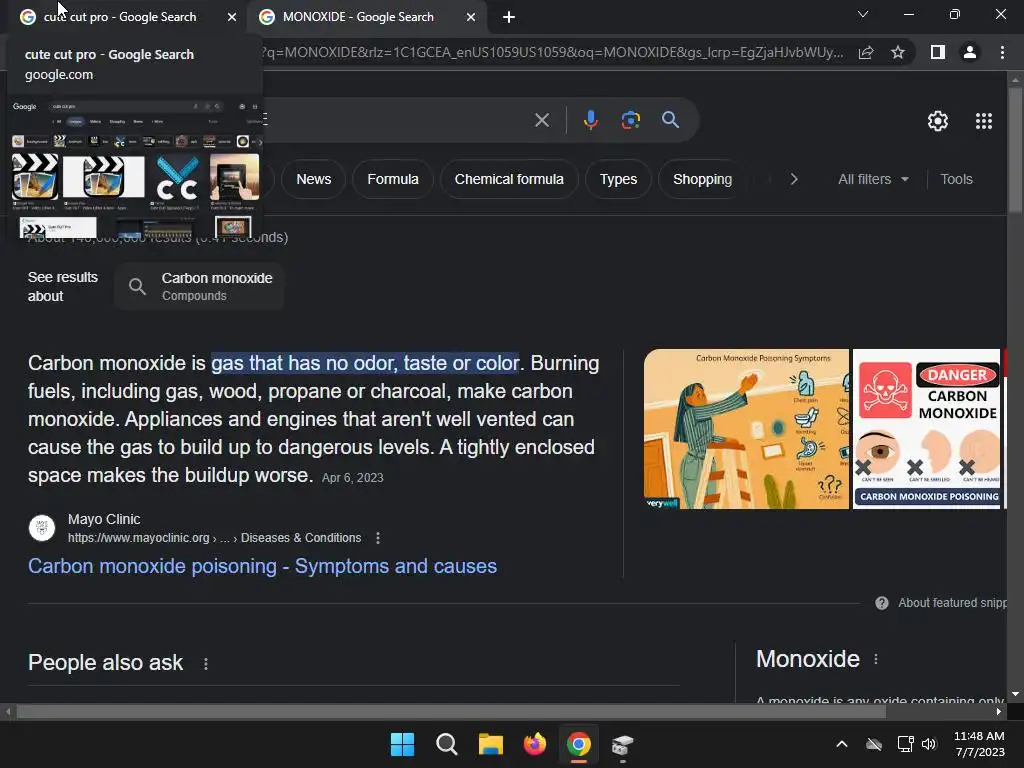Click the Chrome taskbar icon
The image size is (1024, 768).
[x=579, y=744]
